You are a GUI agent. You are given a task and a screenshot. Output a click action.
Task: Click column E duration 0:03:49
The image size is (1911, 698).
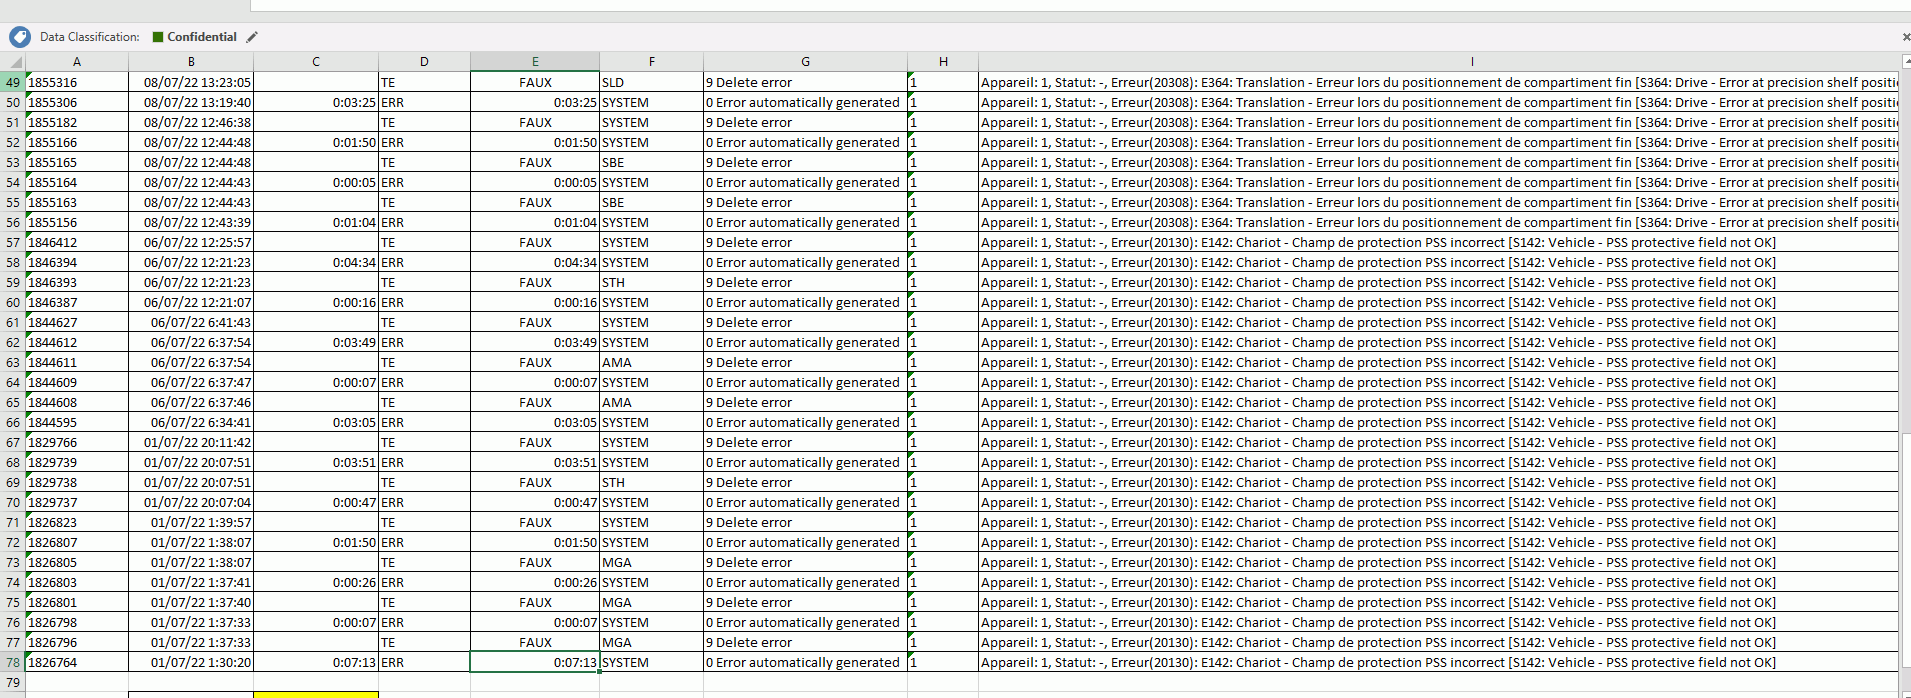[535, 342]
